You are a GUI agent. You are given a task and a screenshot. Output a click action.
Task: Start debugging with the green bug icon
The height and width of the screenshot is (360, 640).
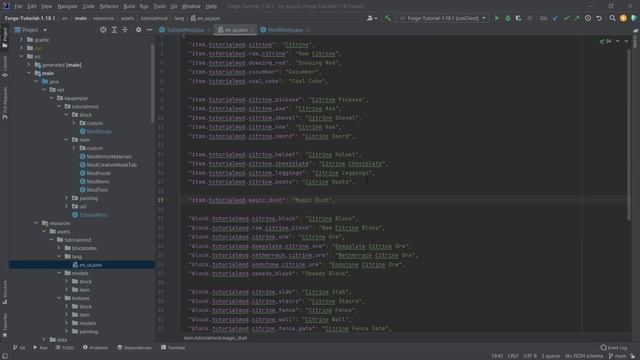(x=508, y=18)
